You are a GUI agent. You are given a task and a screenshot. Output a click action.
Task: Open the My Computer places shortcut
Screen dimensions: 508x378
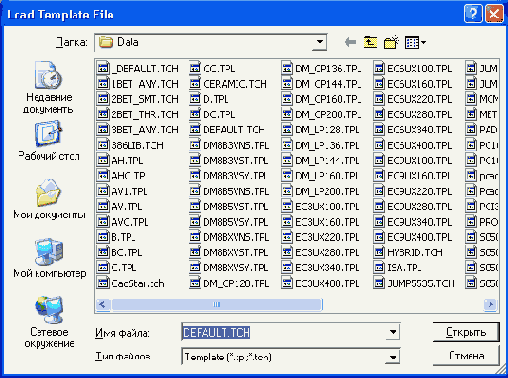click(x=49, y=258)
